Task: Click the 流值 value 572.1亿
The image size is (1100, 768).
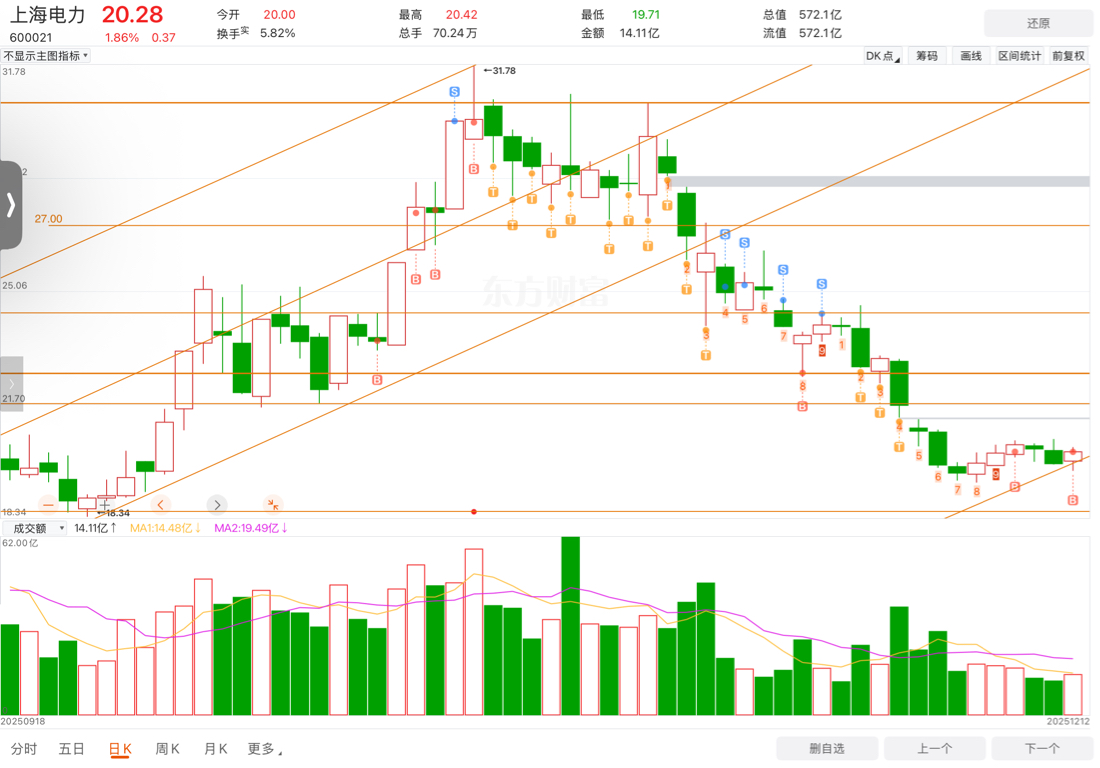Action: [820, 33]
